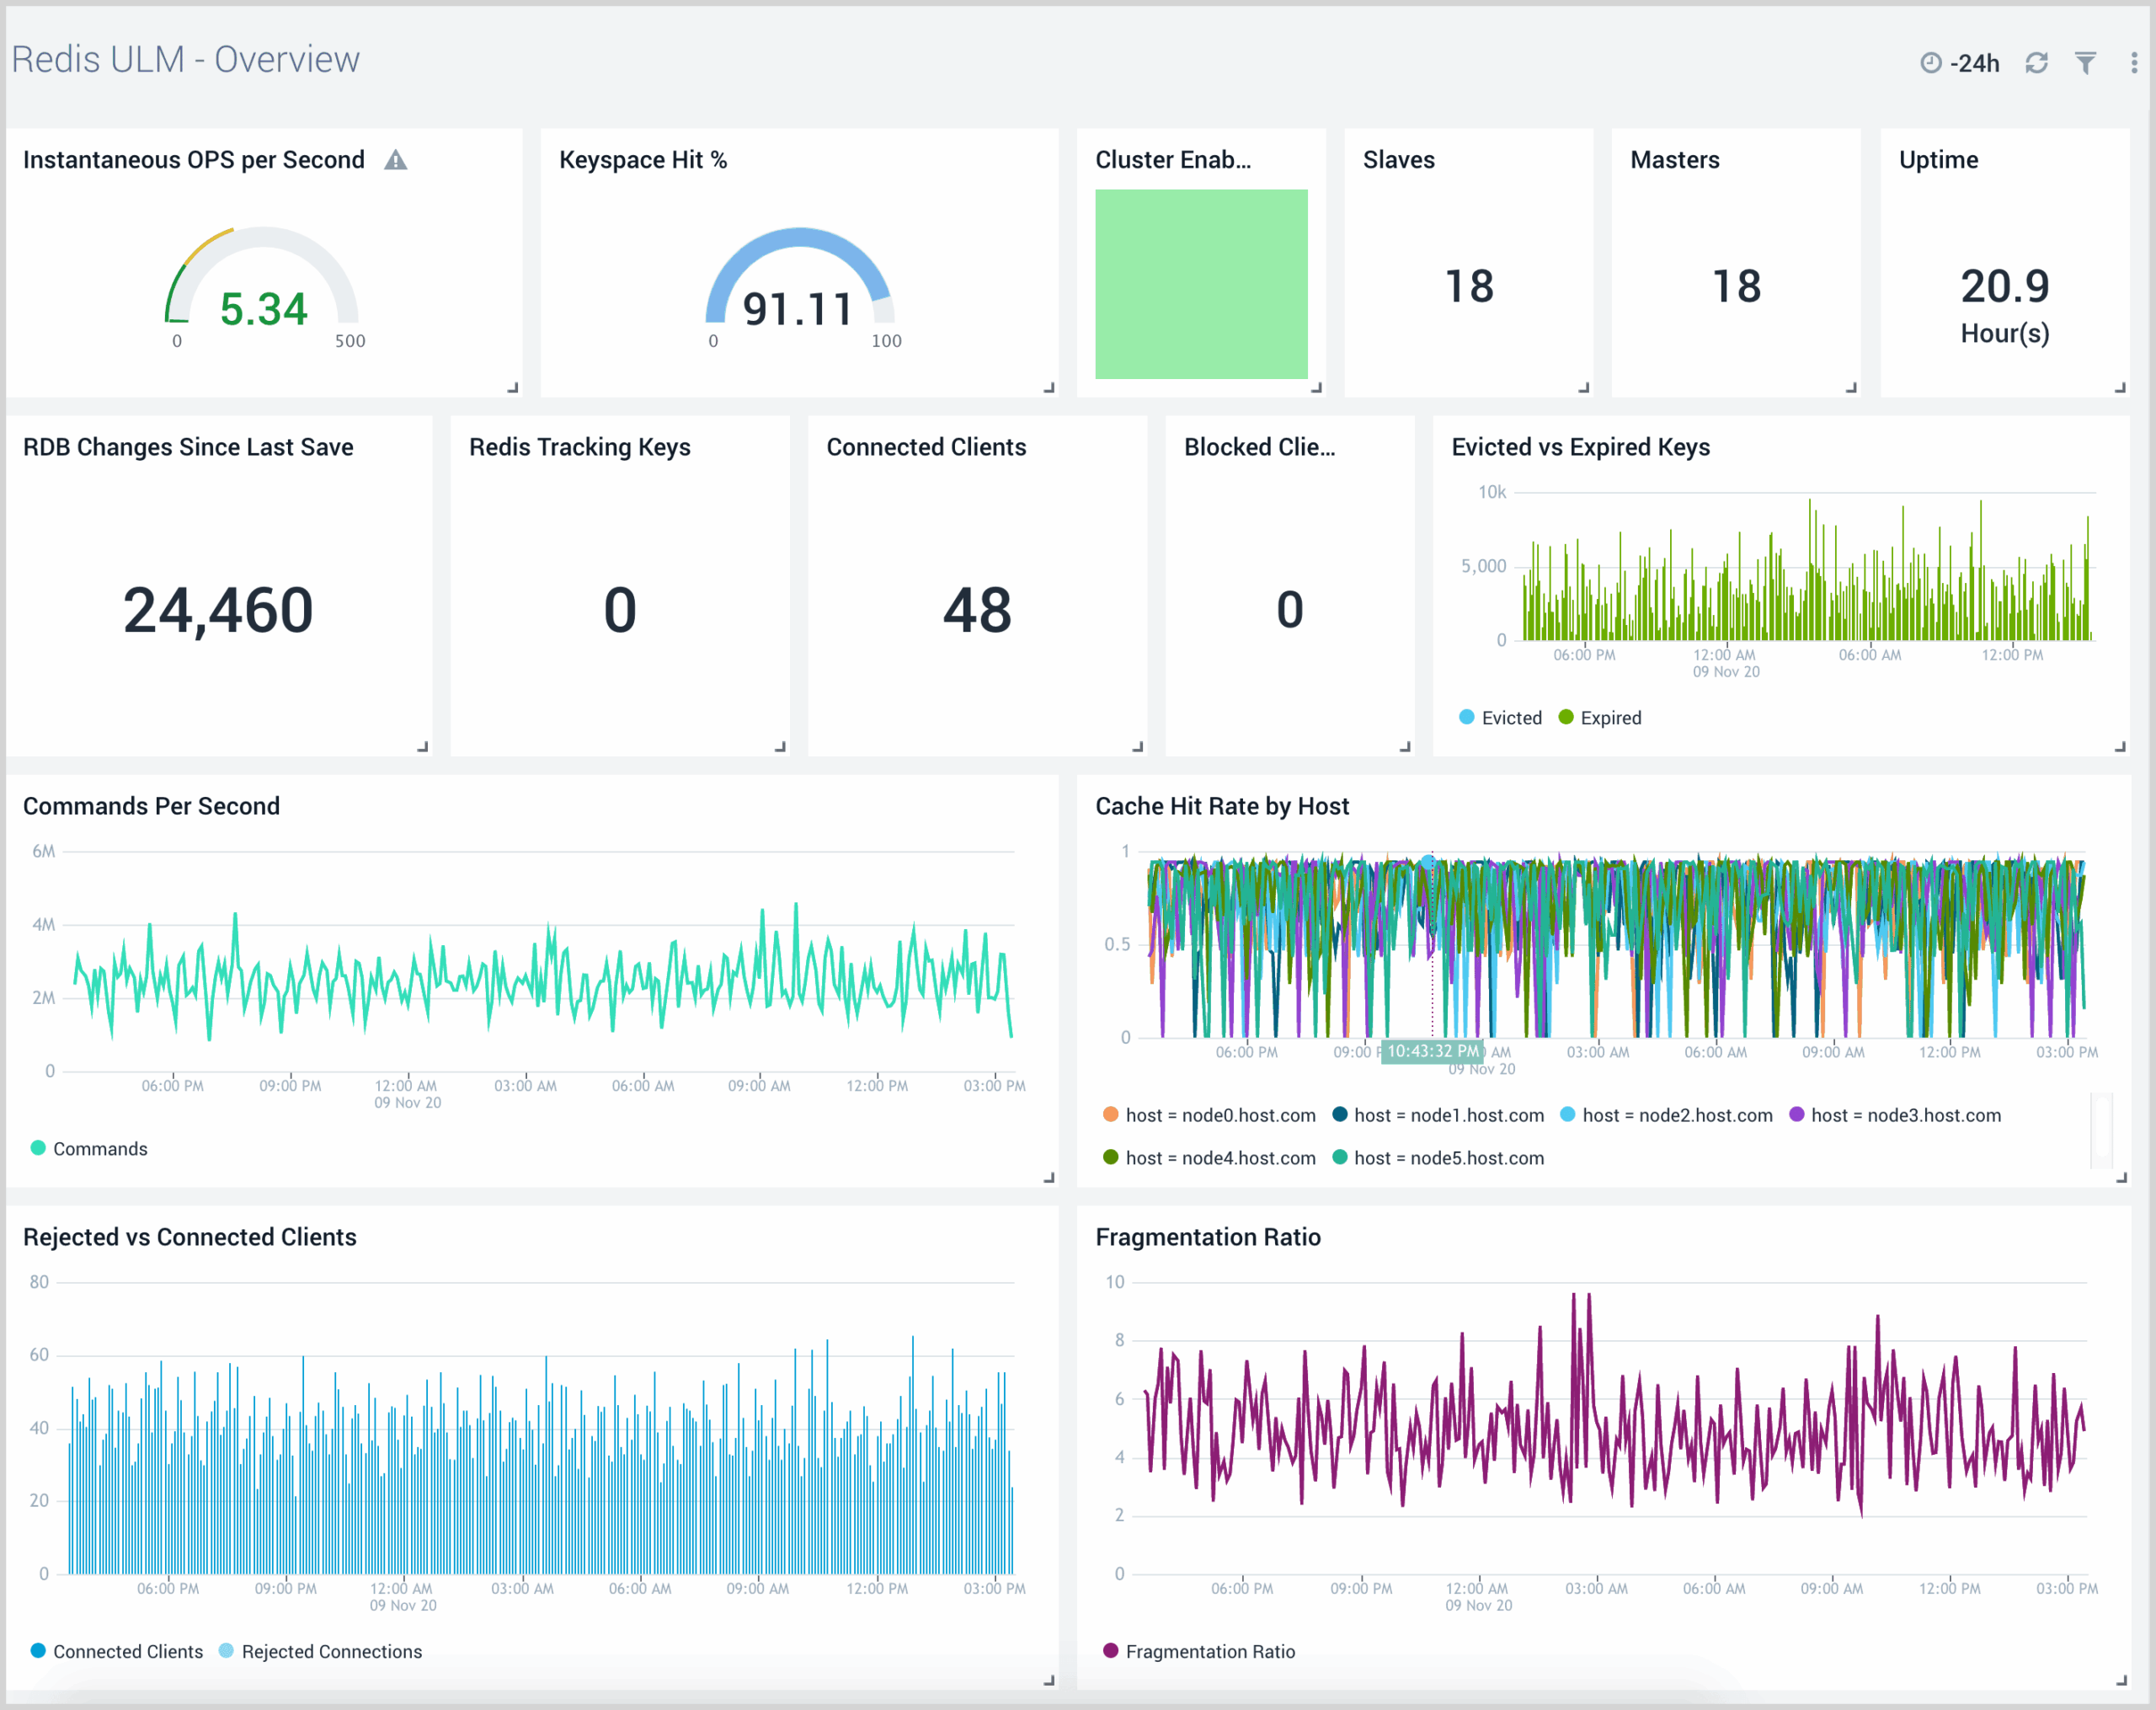
Task: Click the Redis ULM - Overview dashboard title
Action: tap(185, 59)
